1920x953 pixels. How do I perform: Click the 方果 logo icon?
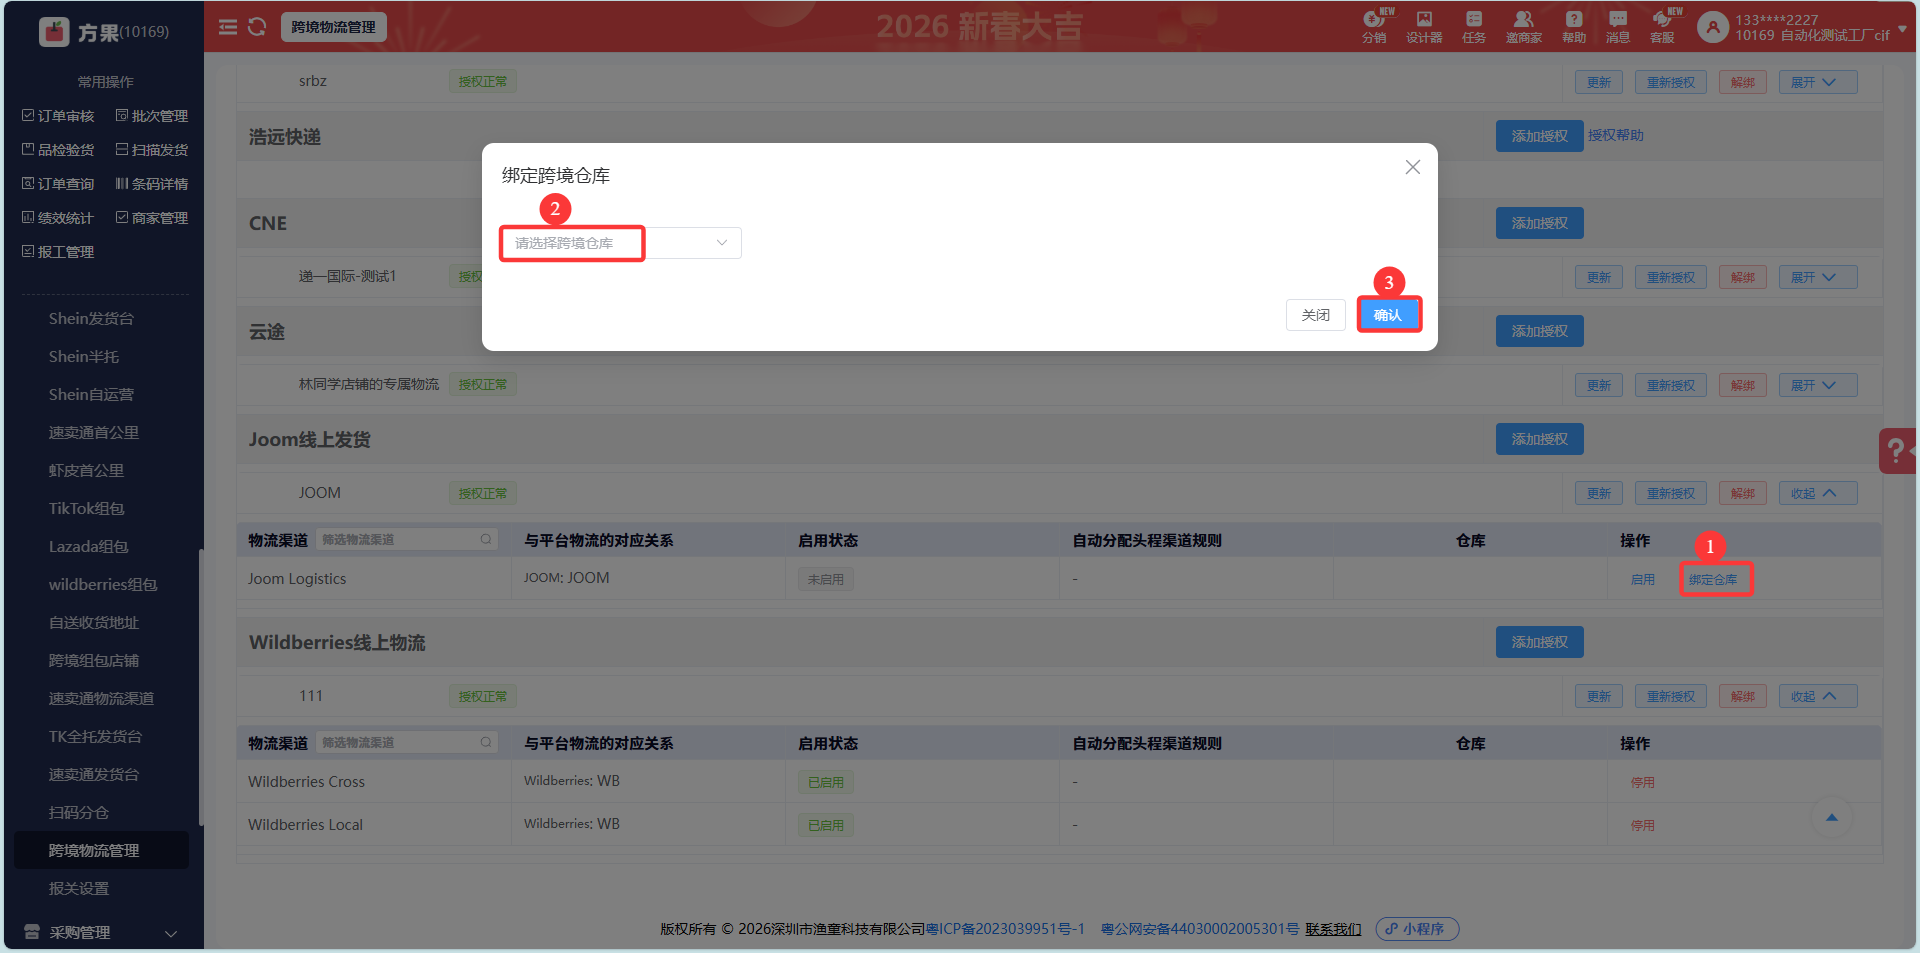pyautogui.click(x=54, y=32)
